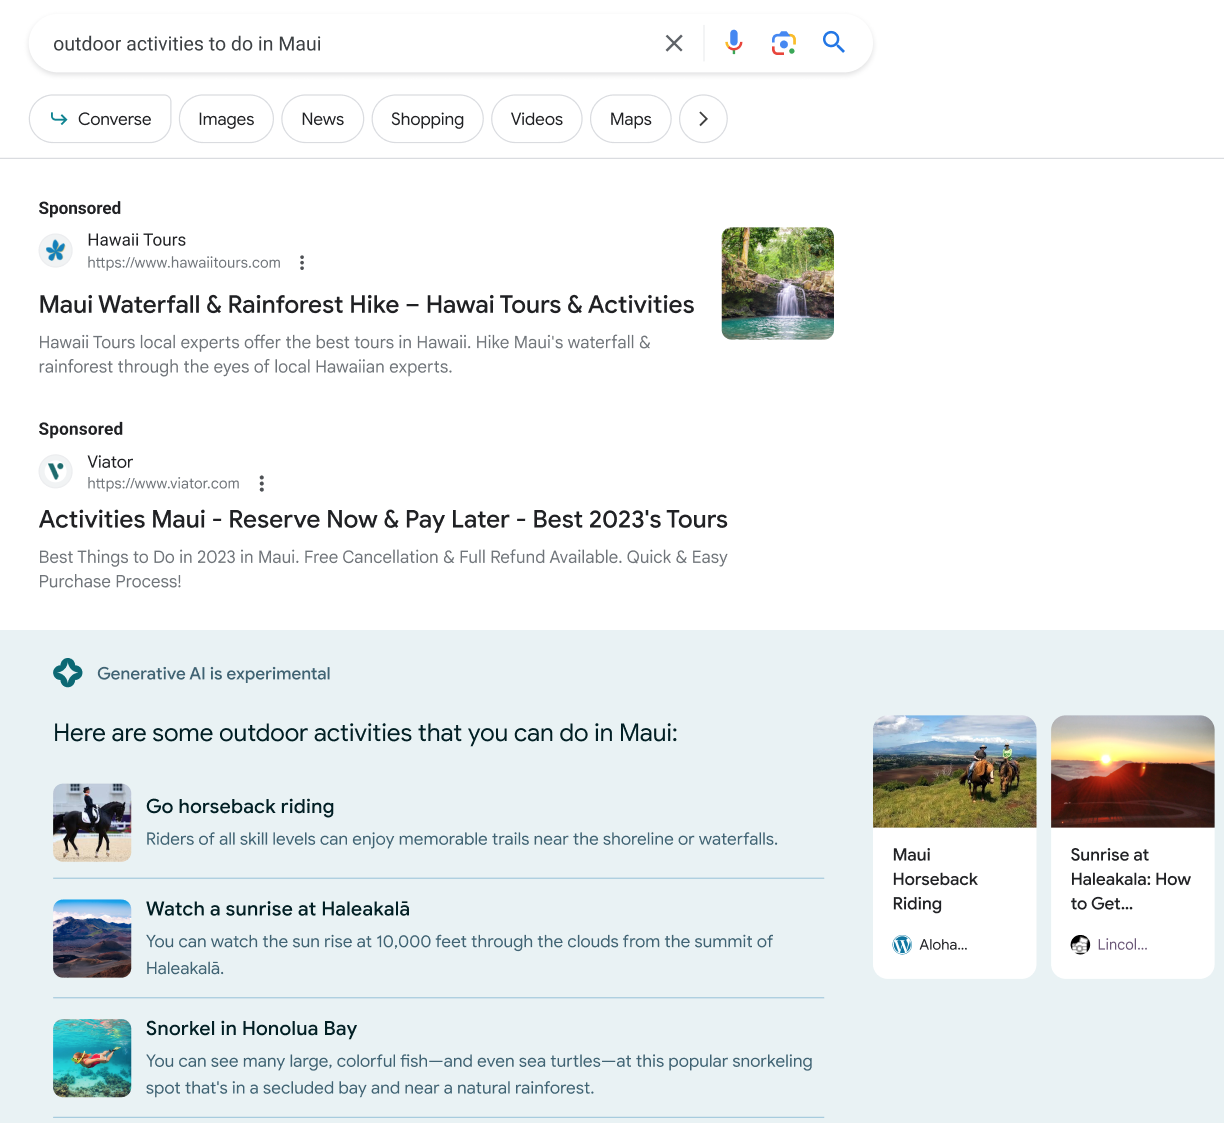Viewport: 1224px width, 1123px height.
Task: Click the Viator advertiser name
Action: (x=110, y=462)
